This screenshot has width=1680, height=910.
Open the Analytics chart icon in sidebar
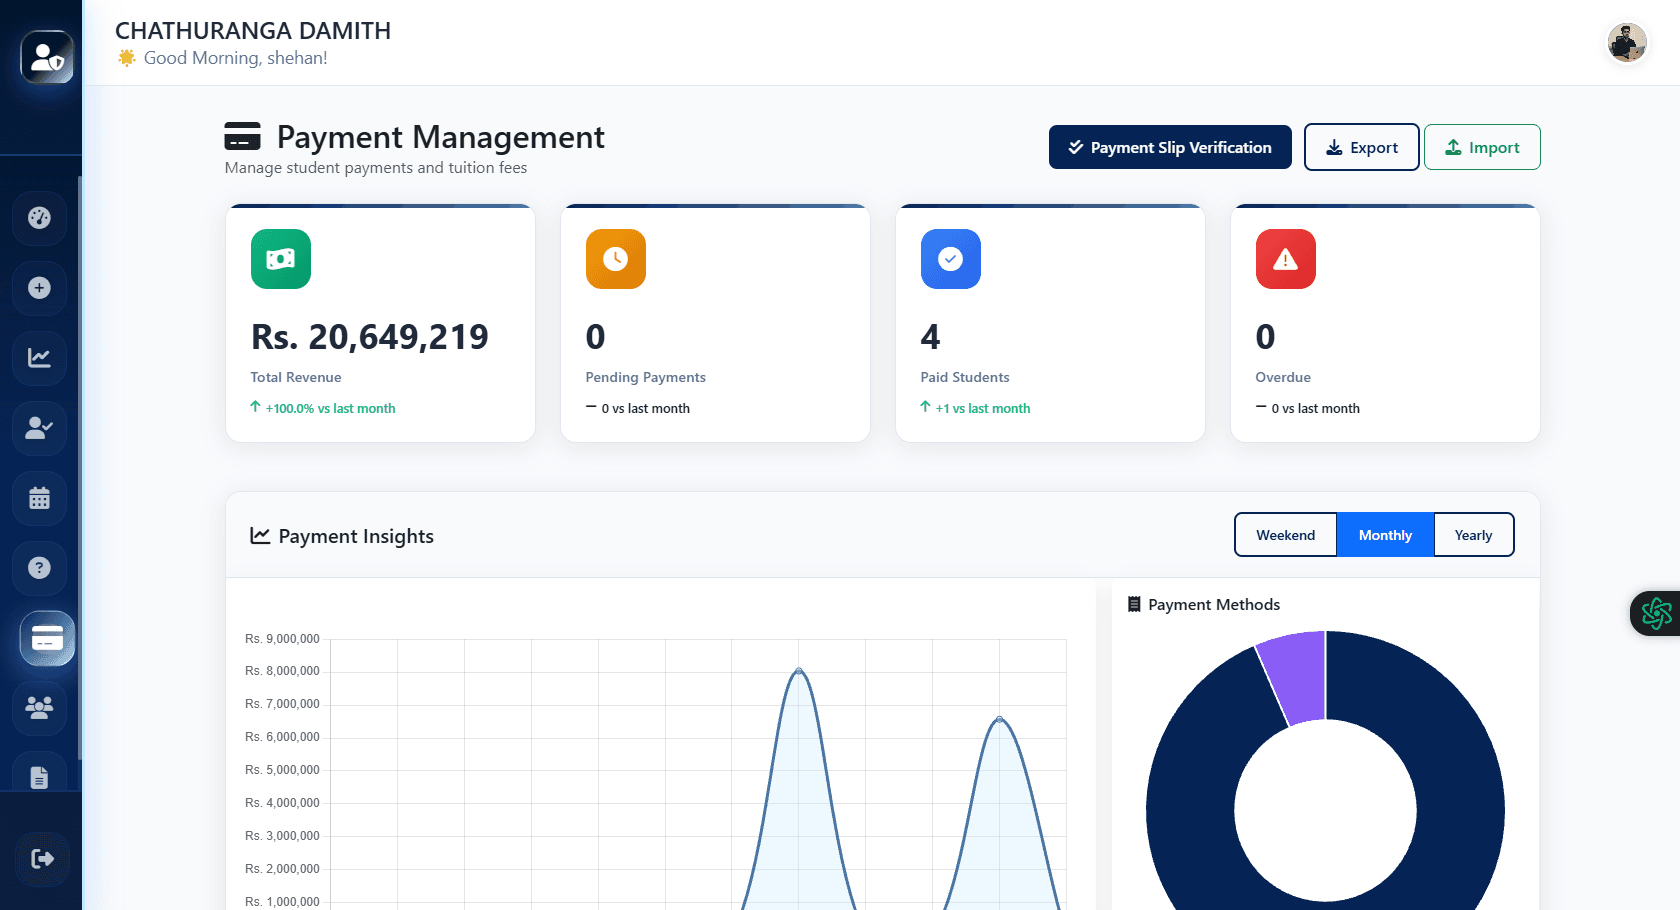click(x=40, y=358)
